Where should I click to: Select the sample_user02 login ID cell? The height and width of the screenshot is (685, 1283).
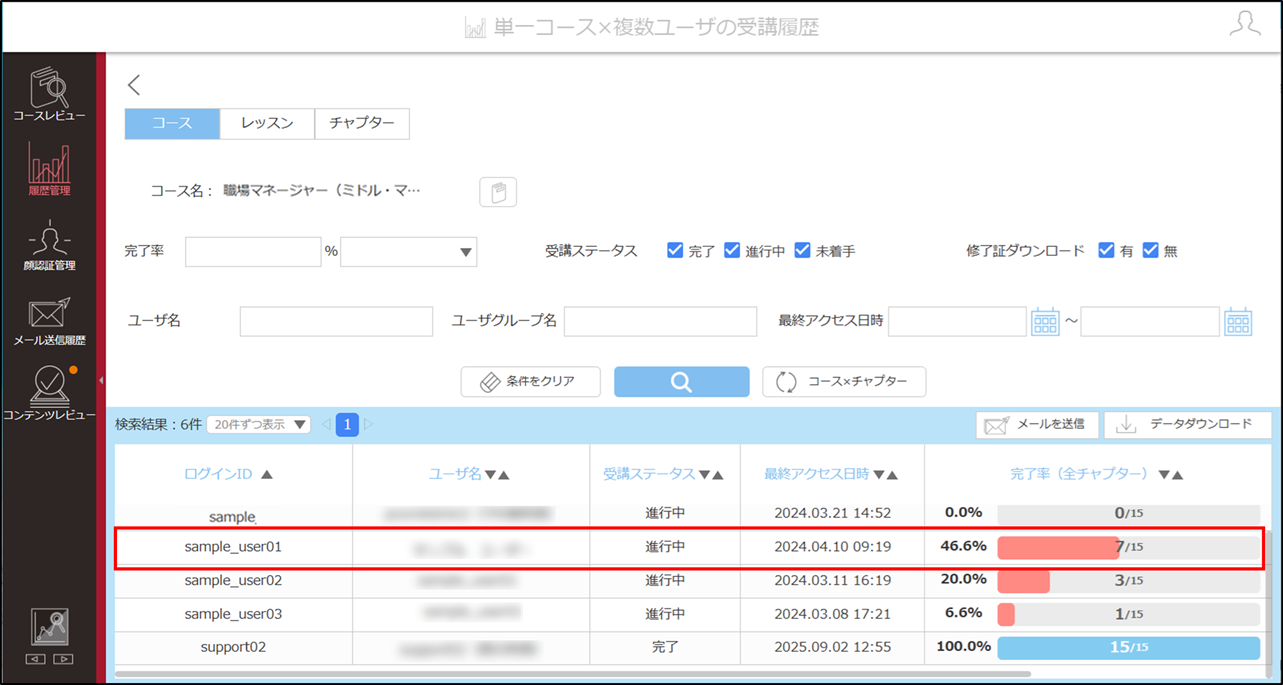tap(234, 580)
